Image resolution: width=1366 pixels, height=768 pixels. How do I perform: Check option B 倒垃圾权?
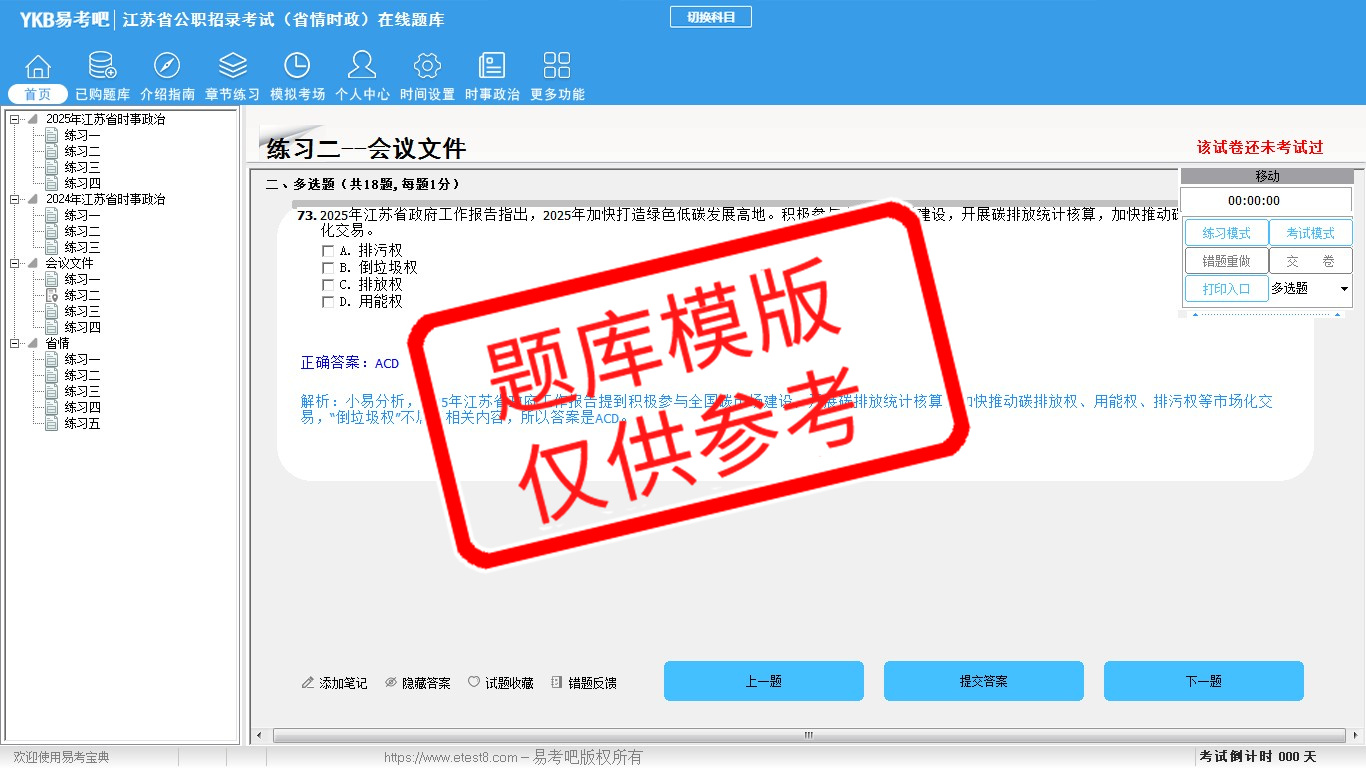[328, 268]
